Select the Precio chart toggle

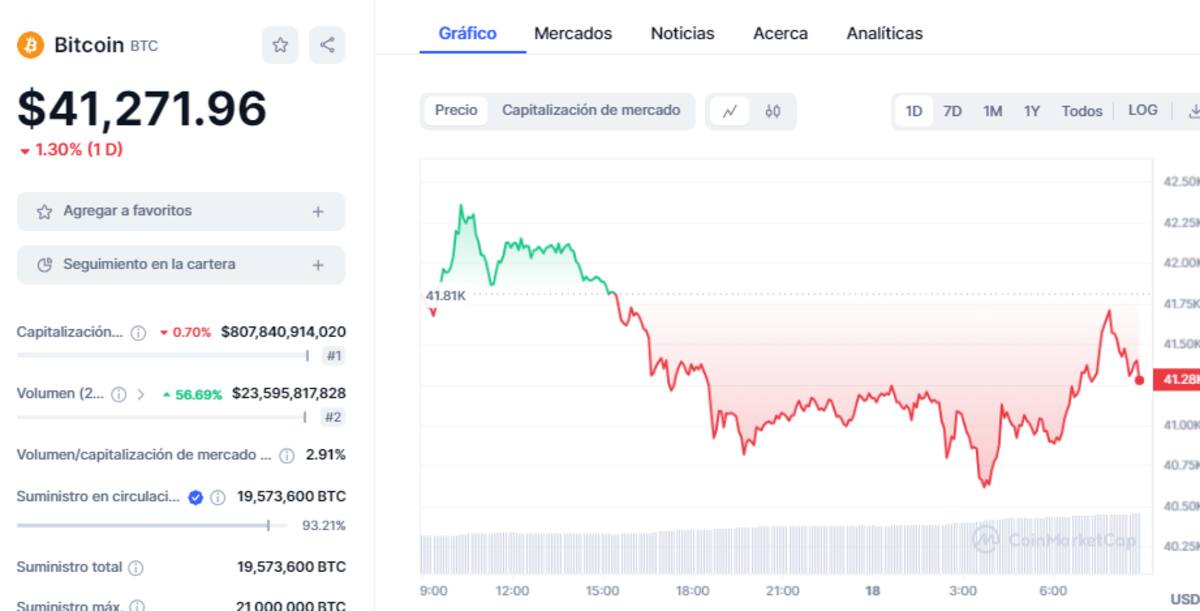click(x=456, y=110)
